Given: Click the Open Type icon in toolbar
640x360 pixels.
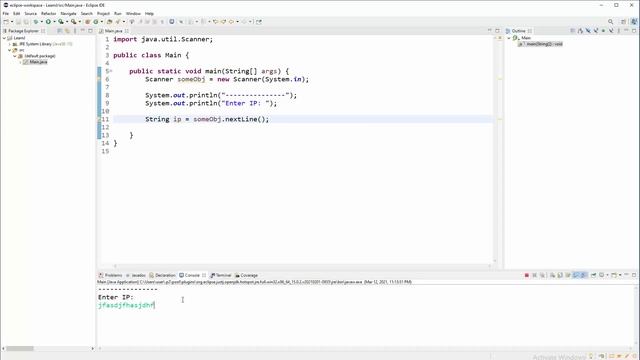Looking at the screenshot, I should (x=109, y=22).
